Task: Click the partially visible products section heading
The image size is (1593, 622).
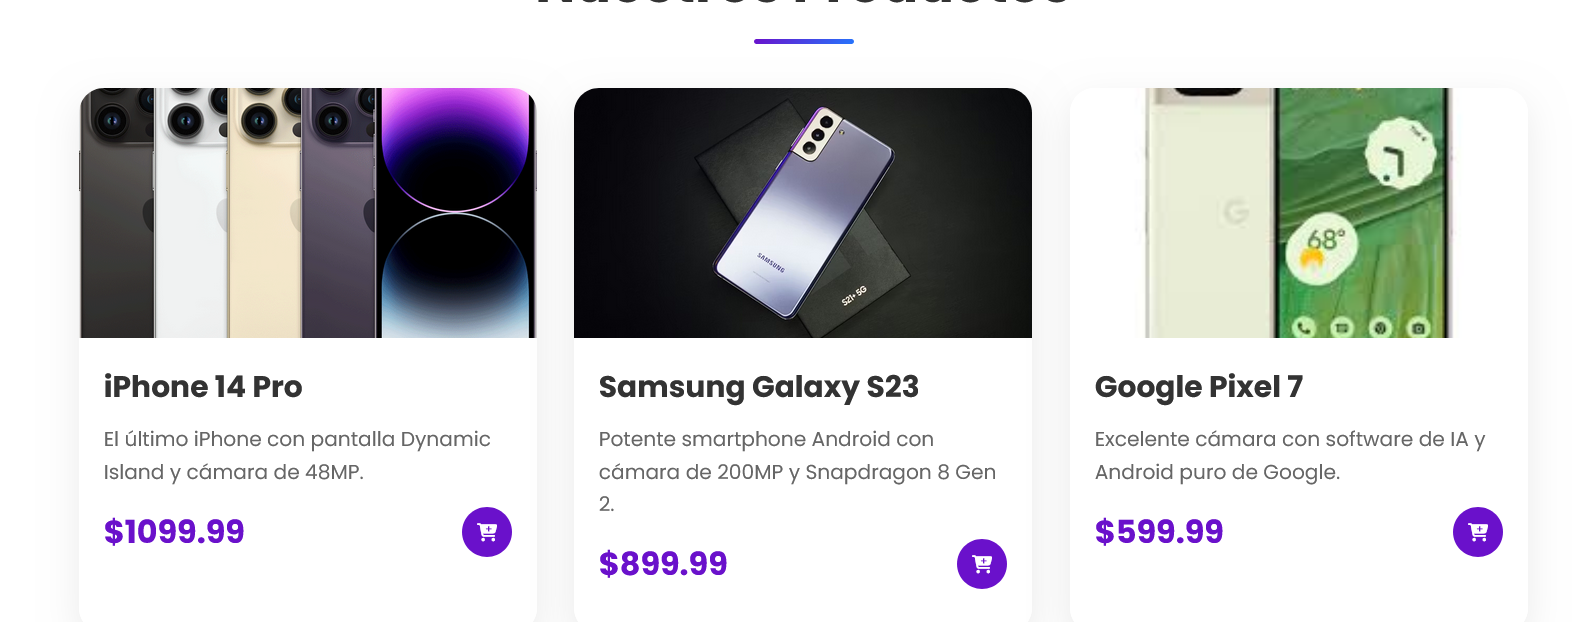Action: click(x=803, y=4)
